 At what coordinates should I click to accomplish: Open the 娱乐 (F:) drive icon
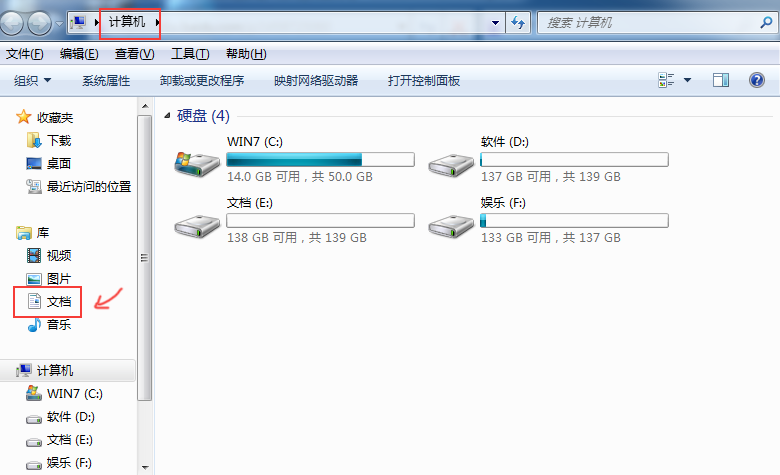tap(451, 226)
